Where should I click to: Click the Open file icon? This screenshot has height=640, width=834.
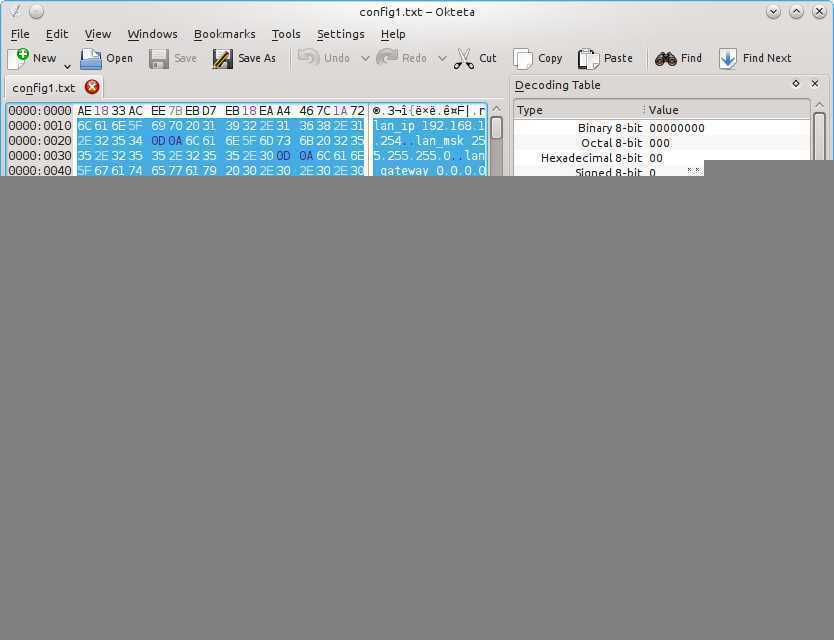91,59
